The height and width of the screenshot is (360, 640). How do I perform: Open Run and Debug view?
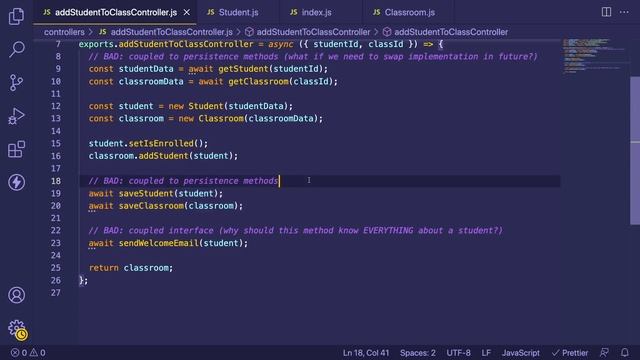click(x=16, y=116)
